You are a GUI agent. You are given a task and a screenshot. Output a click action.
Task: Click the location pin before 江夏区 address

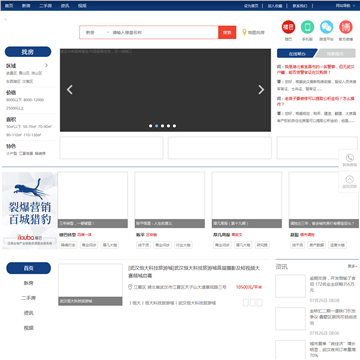130,287
